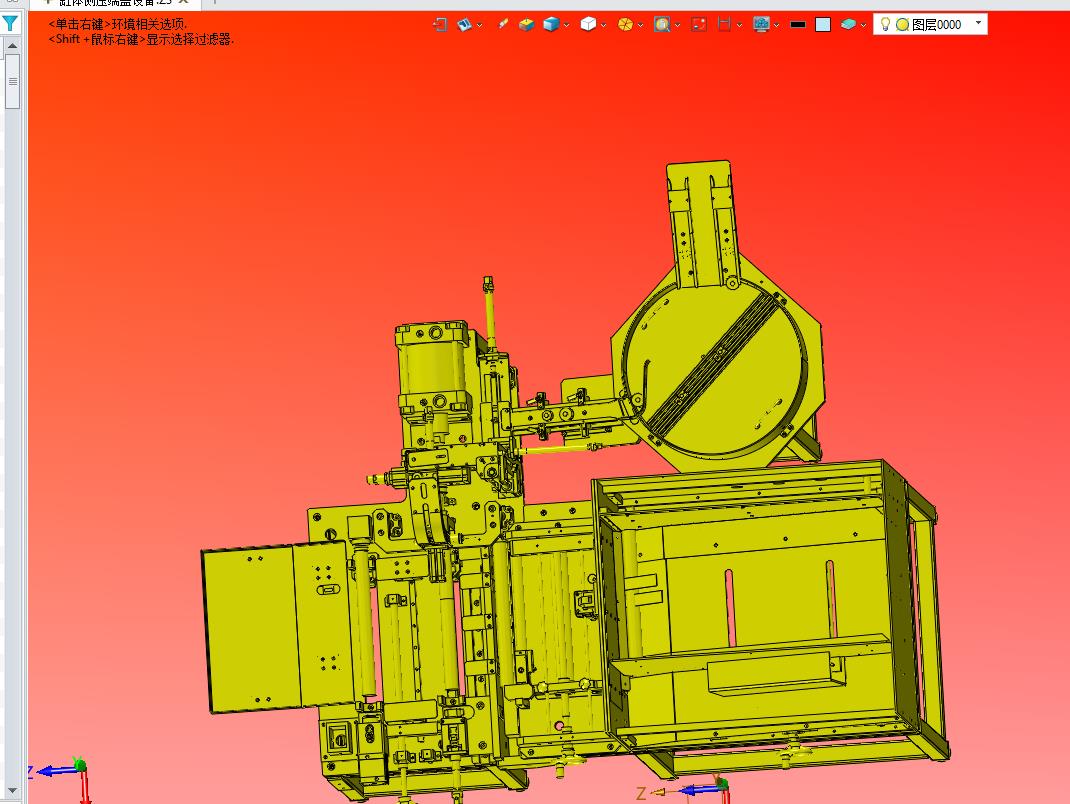Click the light blue square swatch

coord(823,24)
